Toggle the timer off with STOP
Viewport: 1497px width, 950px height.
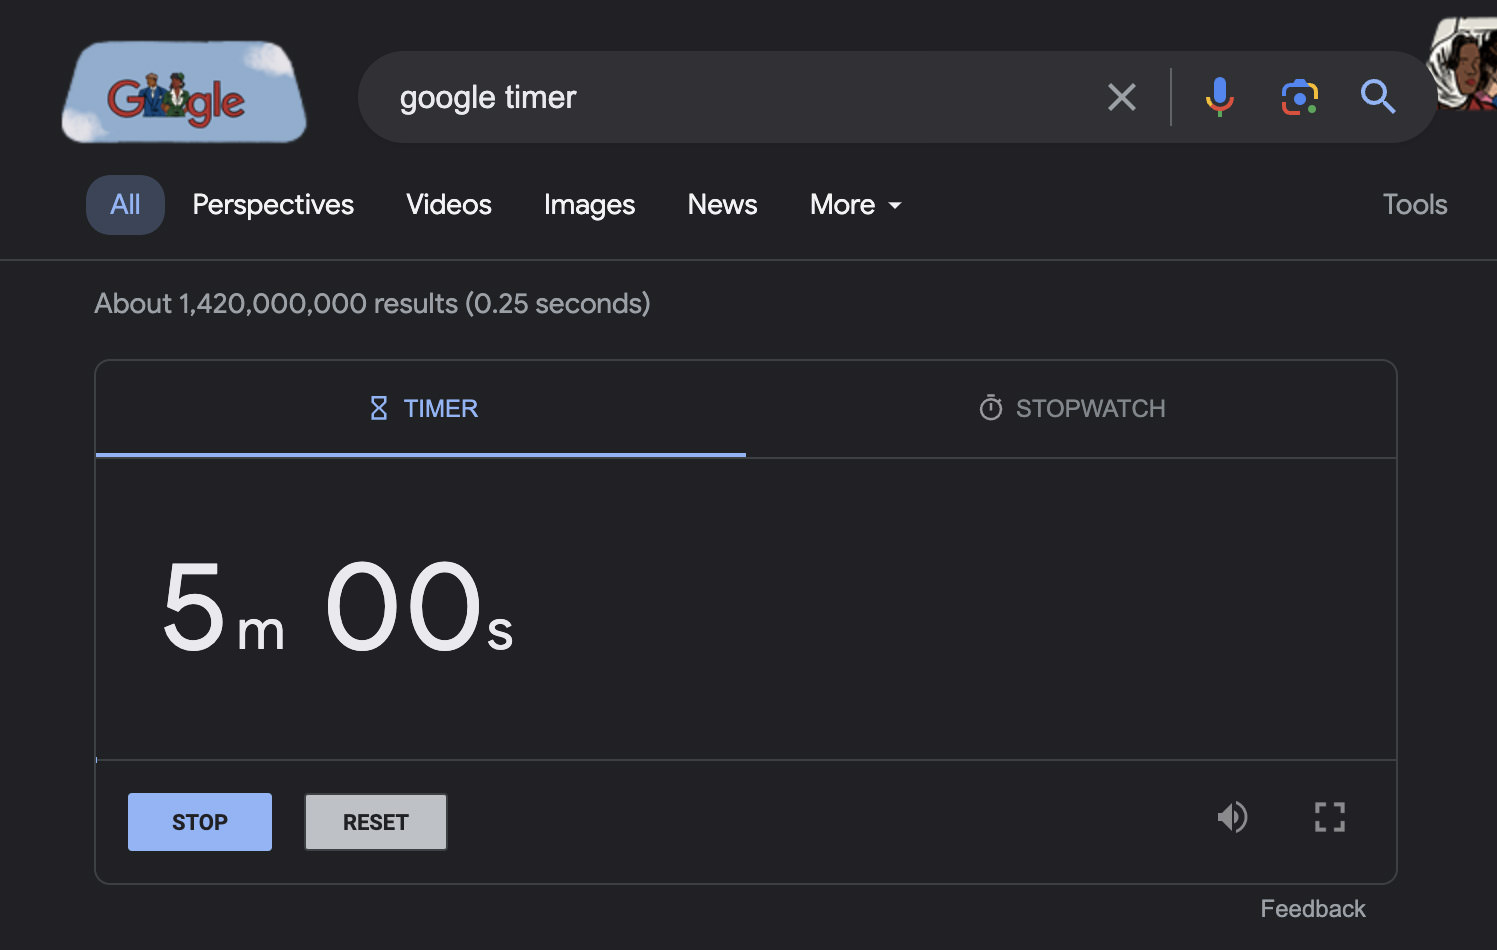199,821
